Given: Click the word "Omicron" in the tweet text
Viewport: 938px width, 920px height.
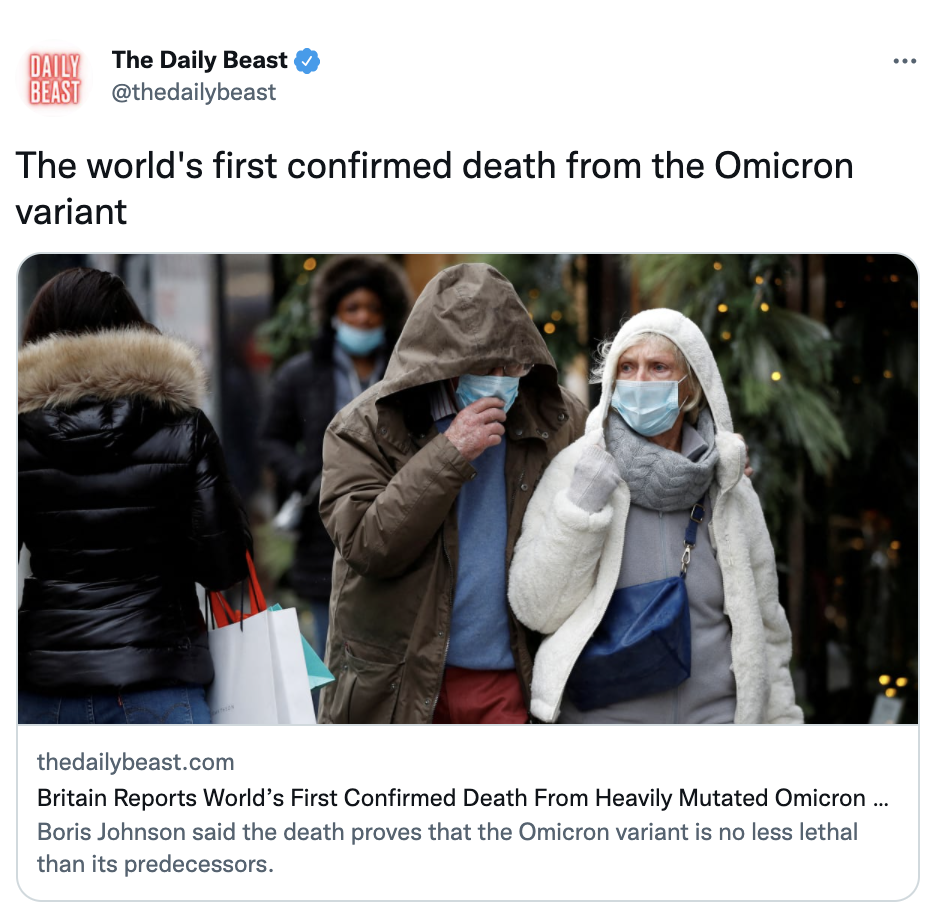Looking at the screenshot, I should [x=784, y=165].
